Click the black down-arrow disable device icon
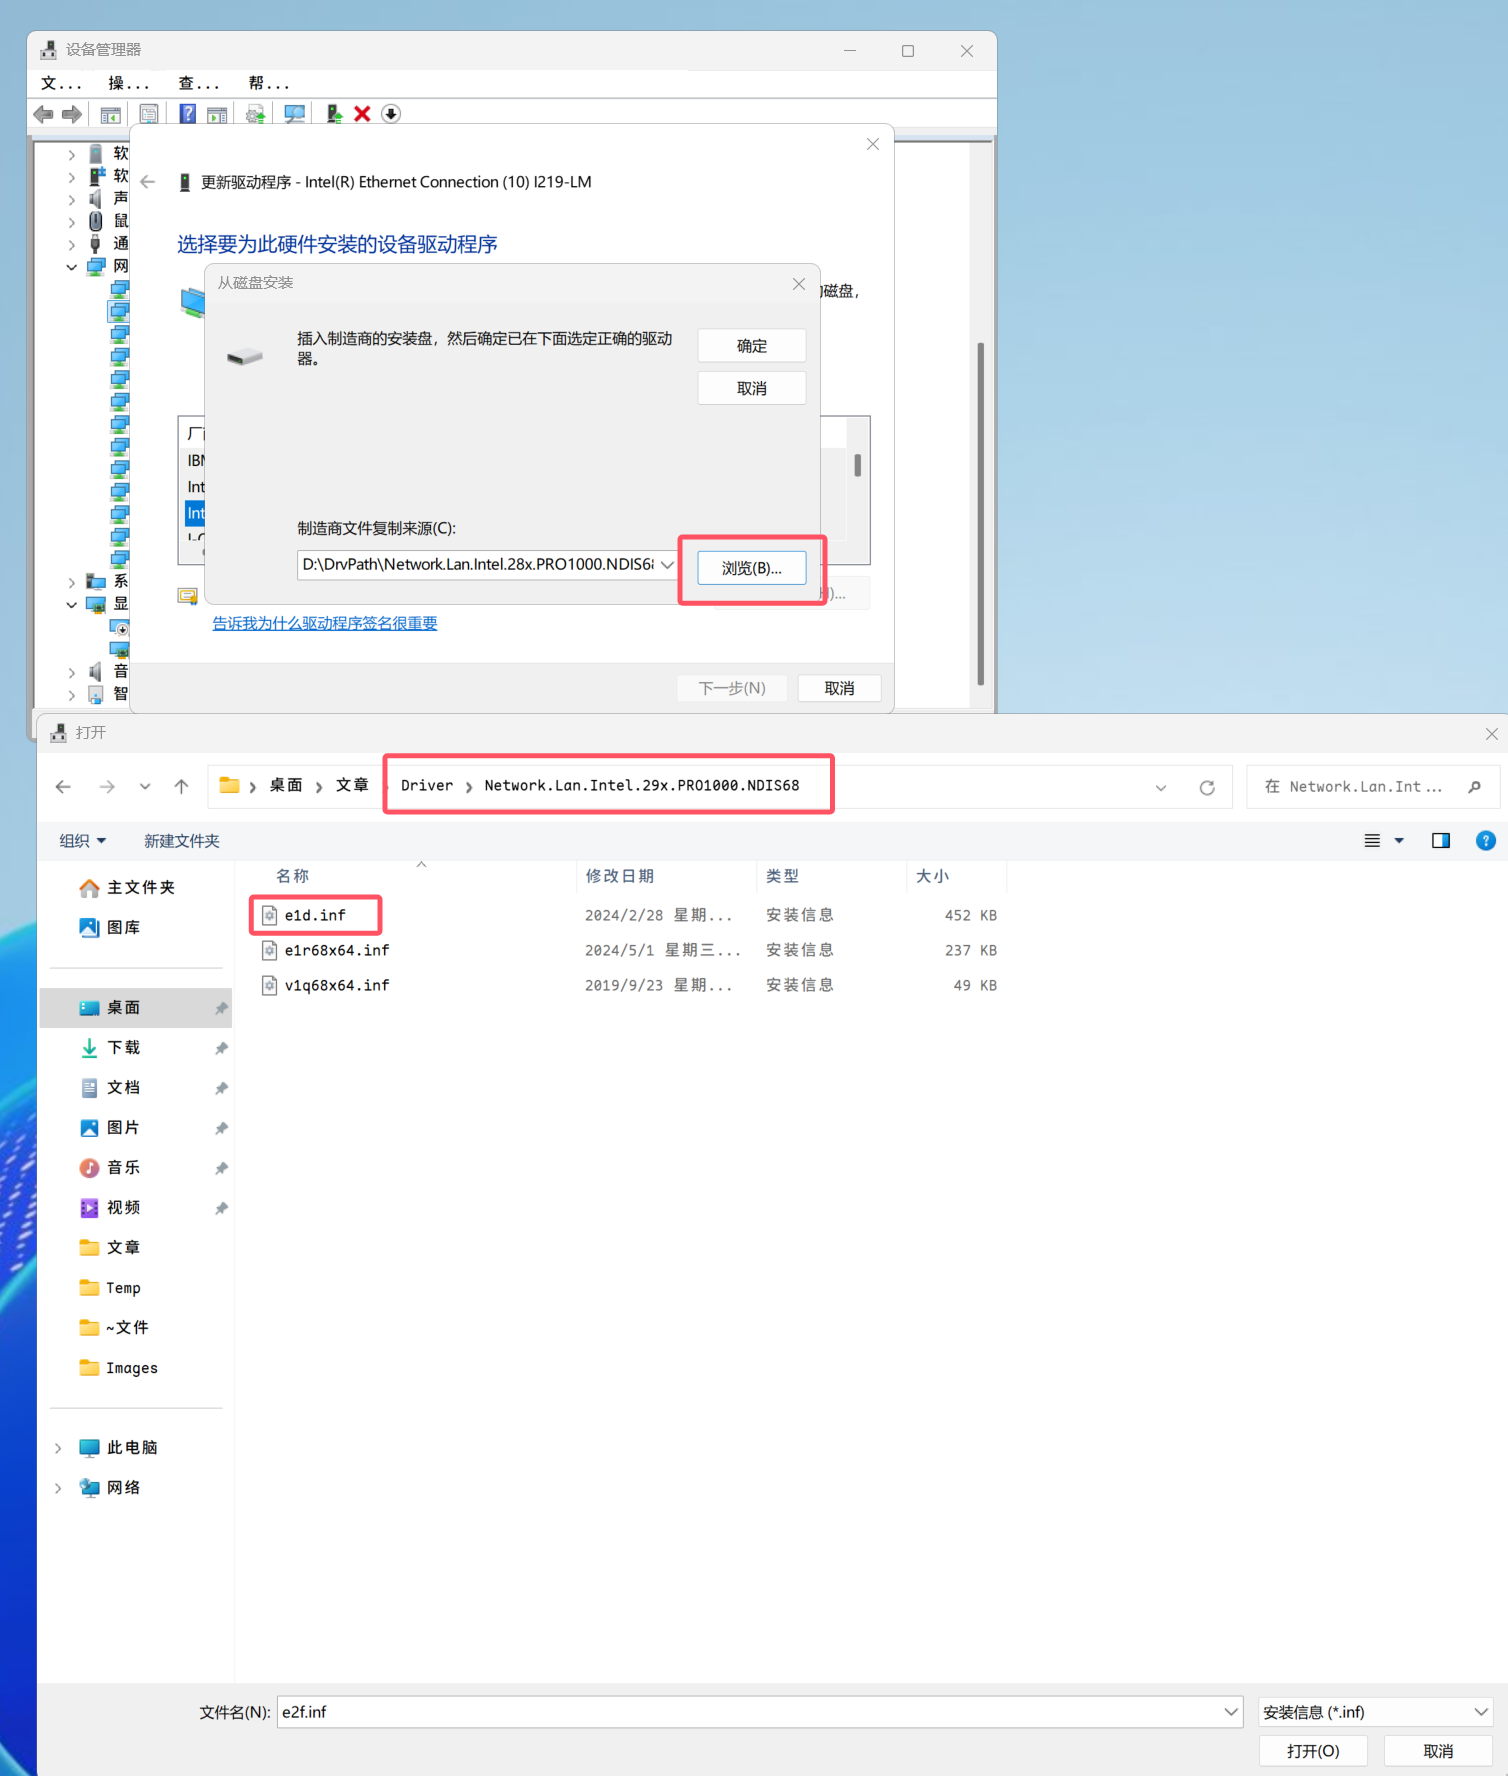This screenshot has width=1508, height=1776. pos(391,114)
